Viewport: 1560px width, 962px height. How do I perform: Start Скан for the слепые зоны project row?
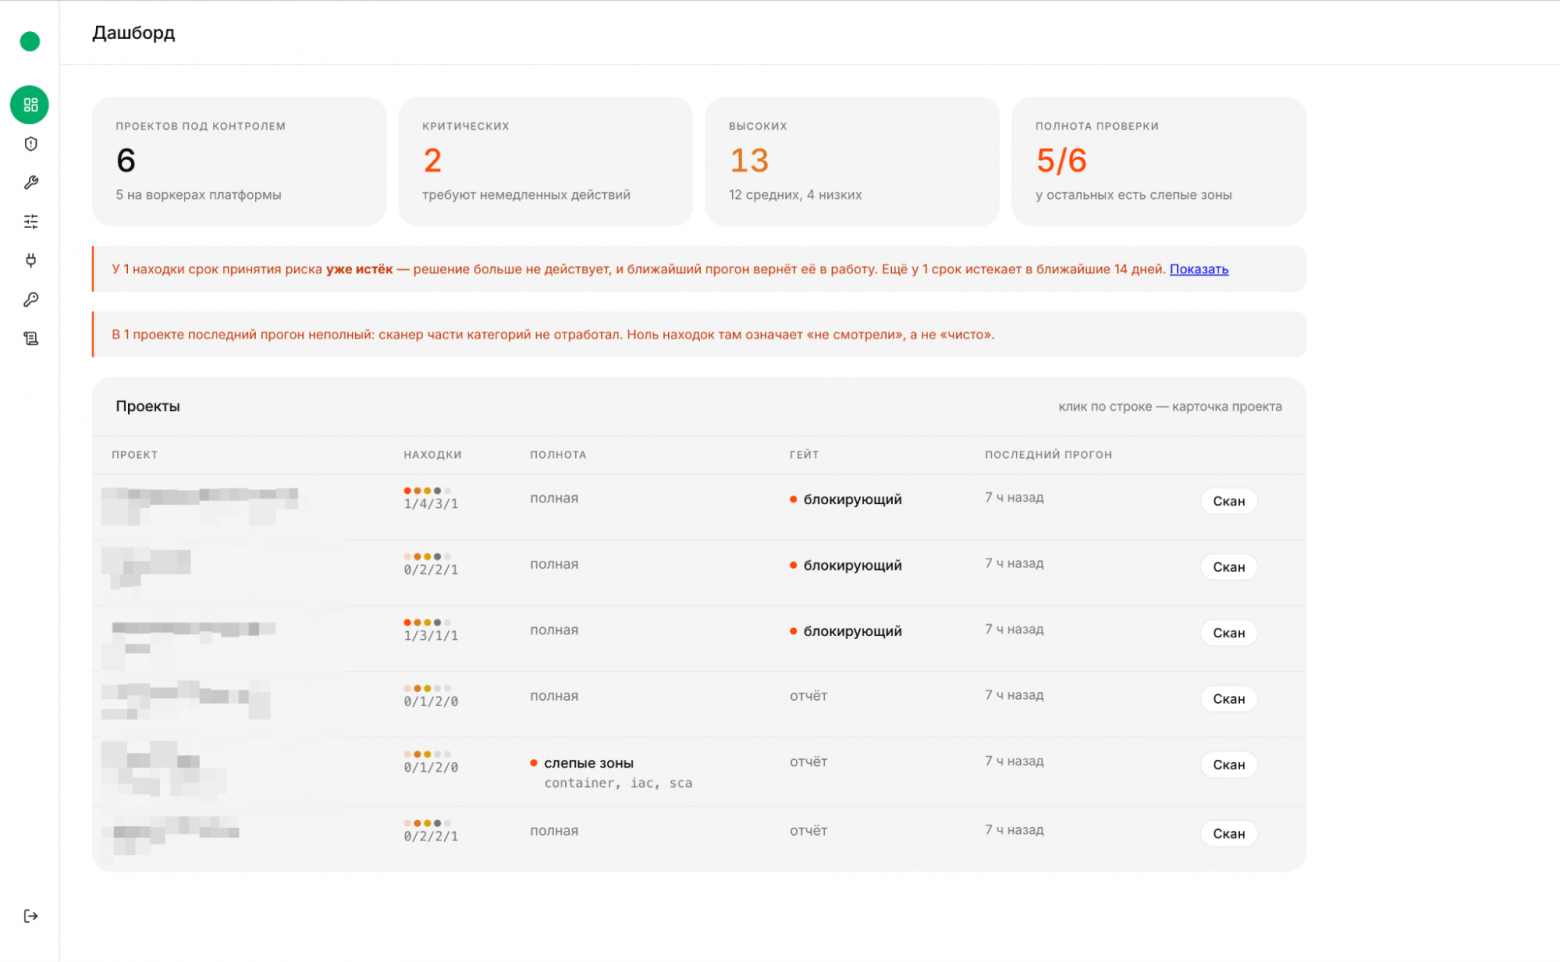pos(1228,765)
